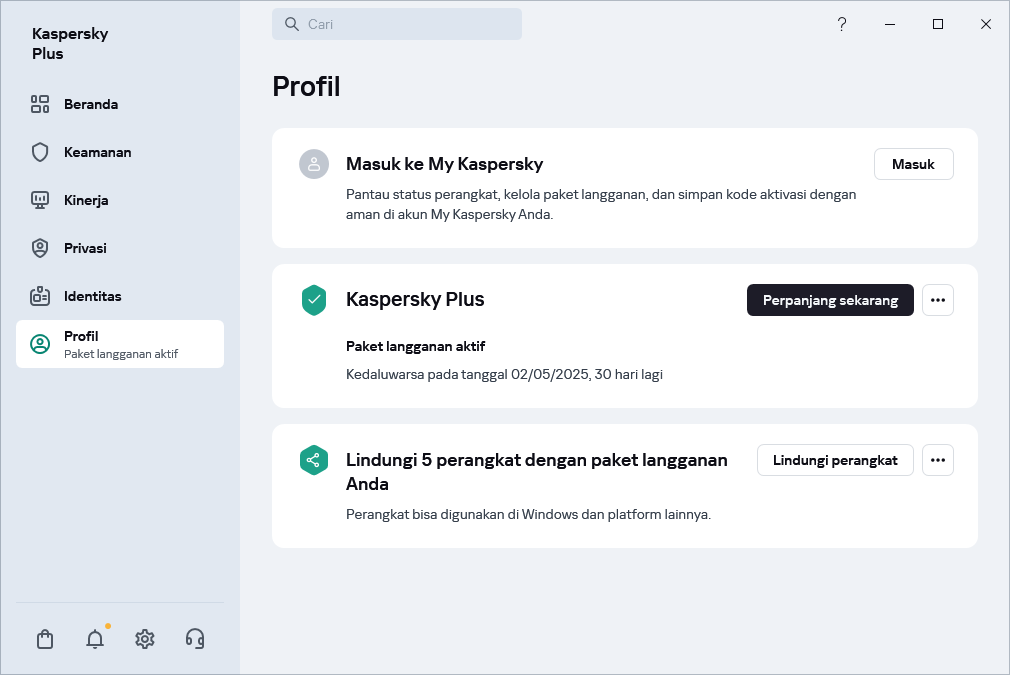Click the My Kaspersky avatar icon
Image resolution: width=1010 pixels, height=675 pixels.
click(x=313, y=164)
